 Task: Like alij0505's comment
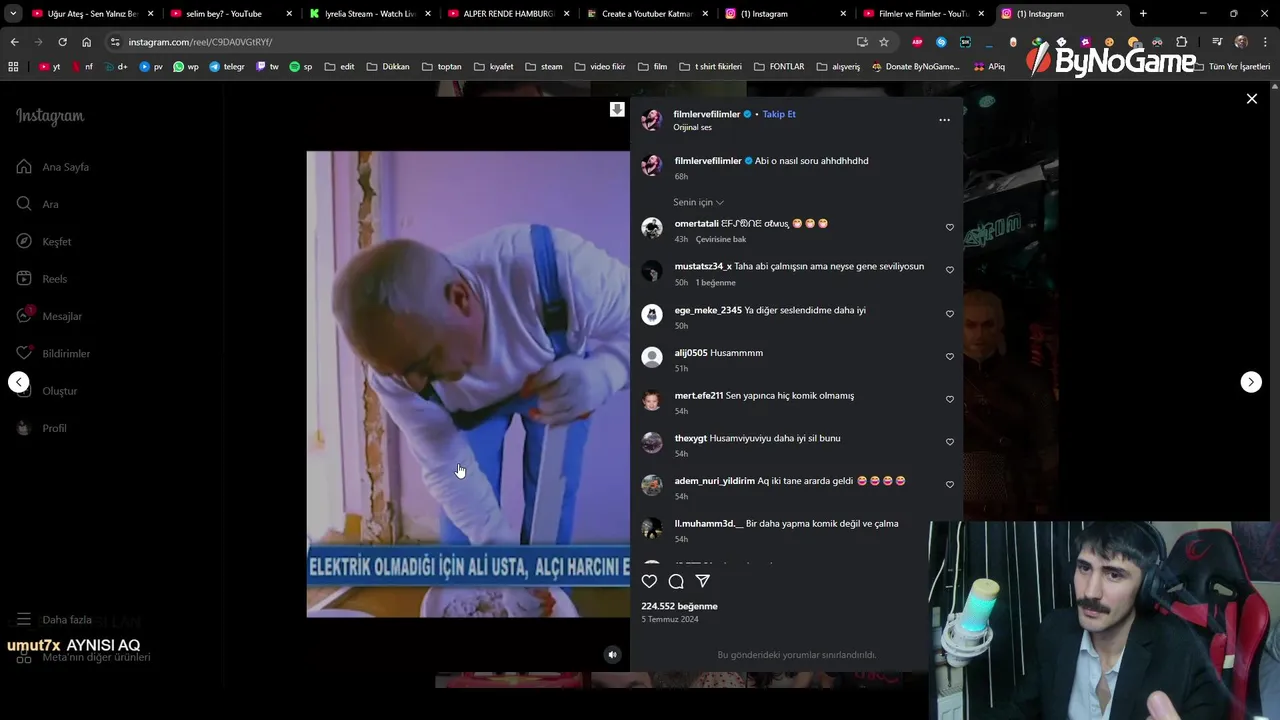pos(950,356)
